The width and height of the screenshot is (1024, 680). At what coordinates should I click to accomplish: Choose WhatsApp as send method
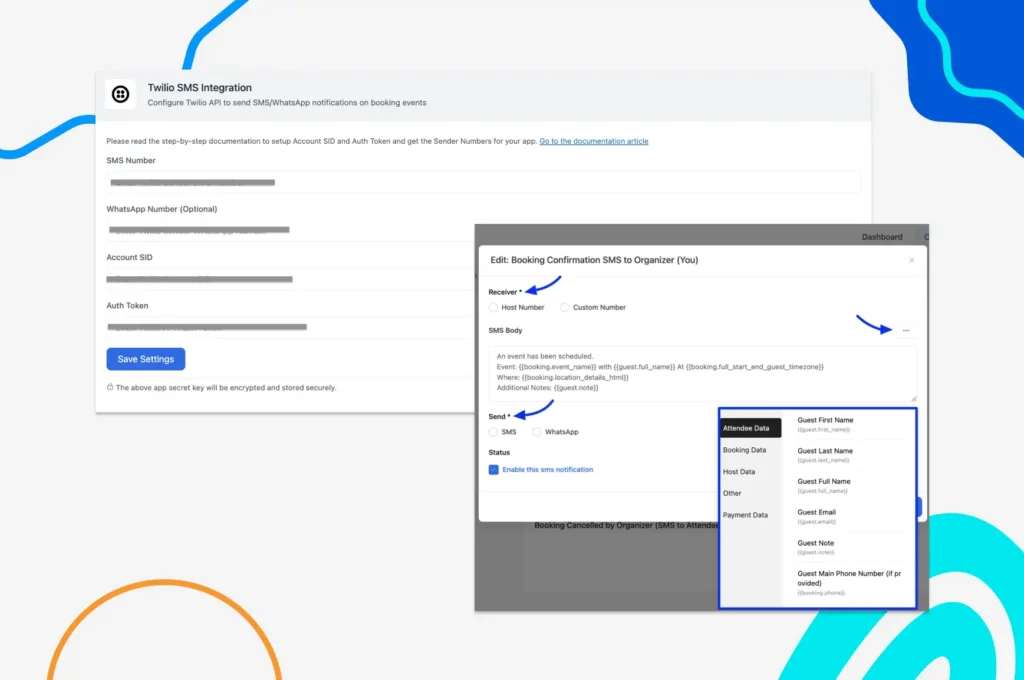[537, 432]
